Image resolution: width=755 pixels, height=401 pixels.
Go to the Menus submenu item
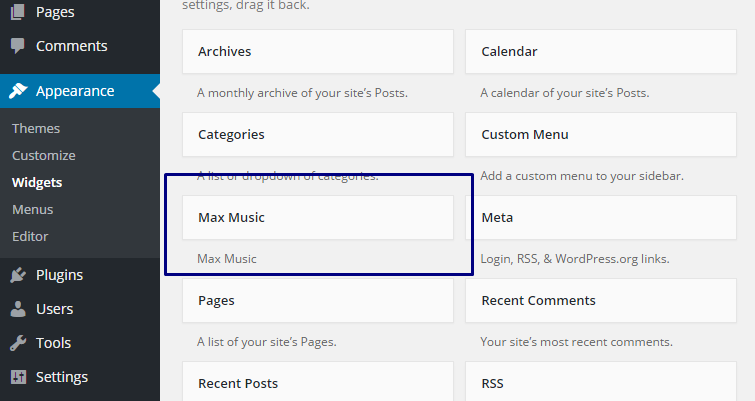click(x=33, y=209)
